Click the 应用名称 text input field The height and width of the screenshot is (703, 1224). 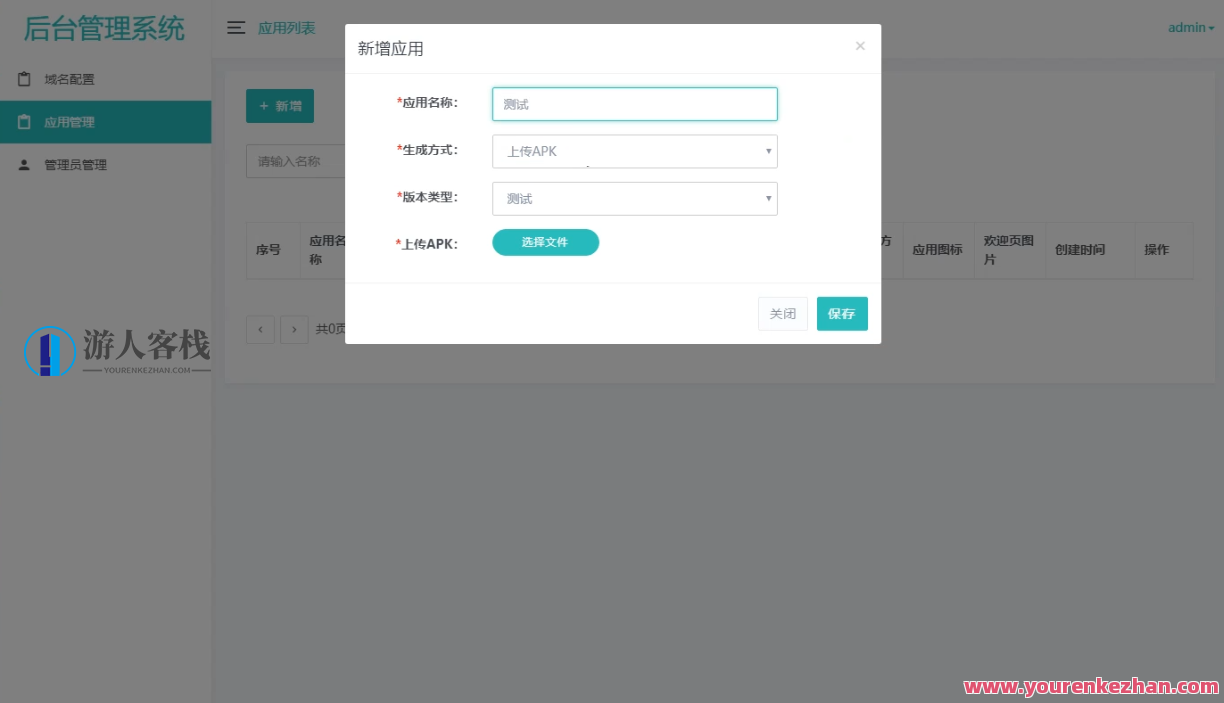(634, 103)
